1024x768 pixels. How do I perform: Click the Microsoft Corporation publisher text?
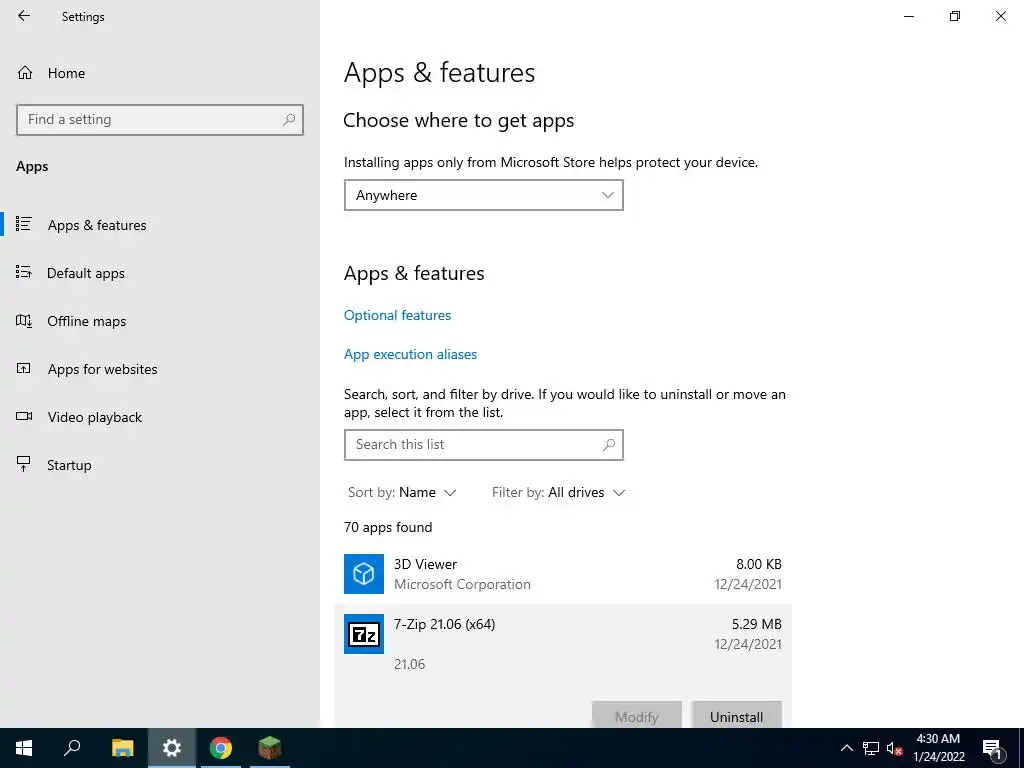[x=462, y=584]
